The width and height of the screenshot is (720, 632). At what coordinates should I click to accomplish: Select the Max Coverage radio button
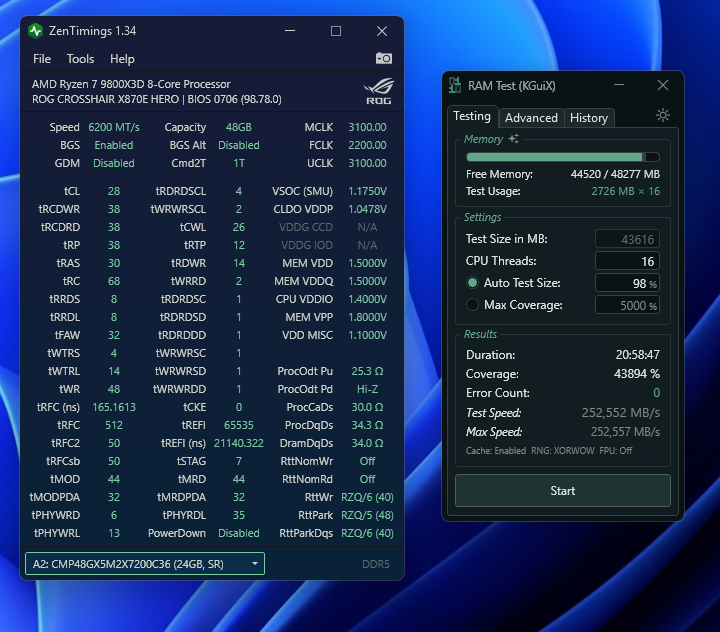(x=472, y=305)
